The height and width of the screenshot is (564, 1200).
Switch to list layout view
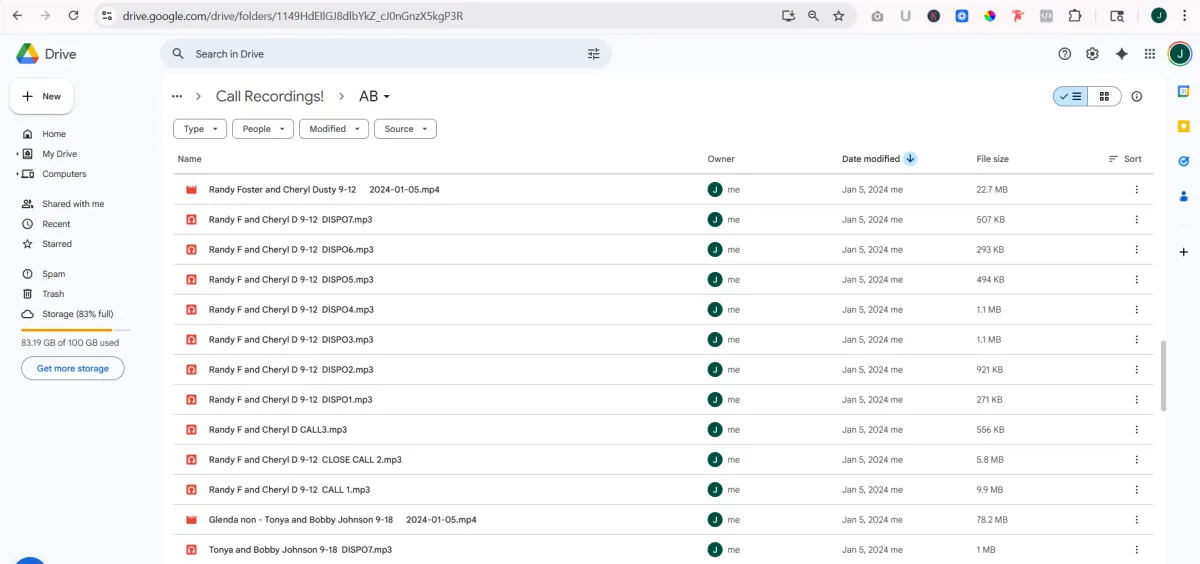1070,97
